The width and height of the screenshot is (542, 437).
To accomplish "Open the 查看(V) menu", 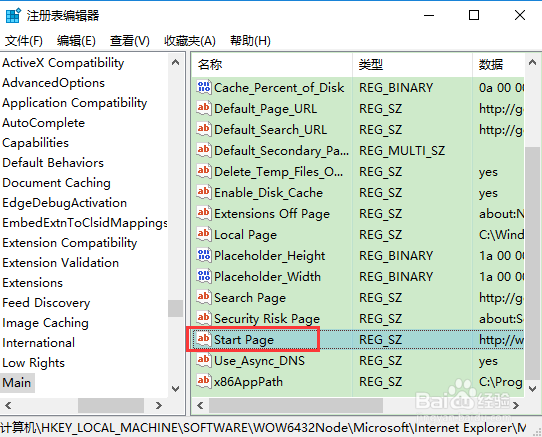I will click(x=130, y=41).
